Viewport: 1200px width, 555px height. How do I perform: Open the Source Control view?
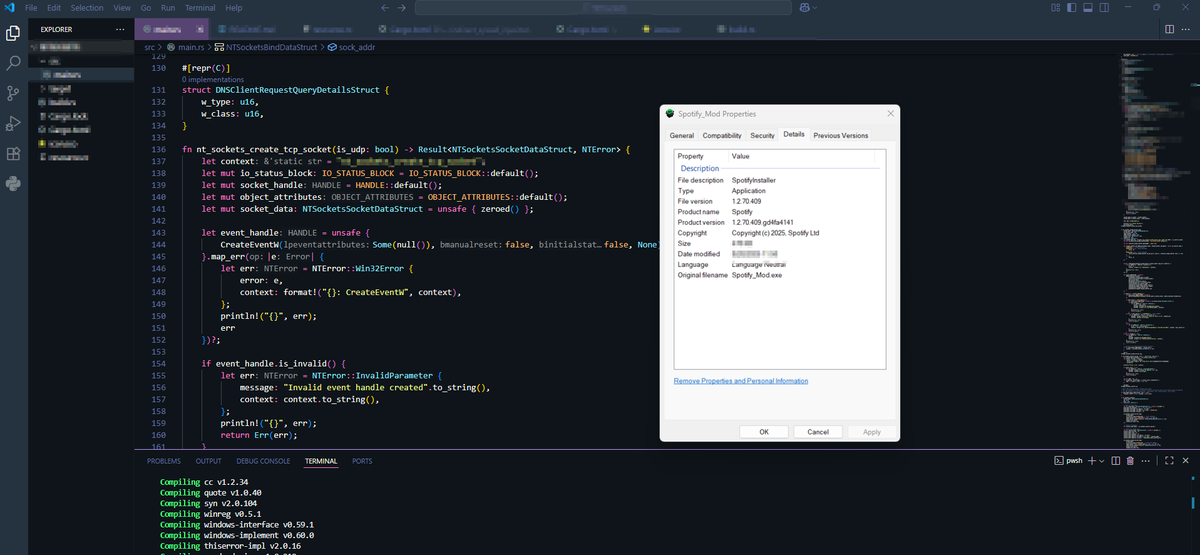(14, 93)
